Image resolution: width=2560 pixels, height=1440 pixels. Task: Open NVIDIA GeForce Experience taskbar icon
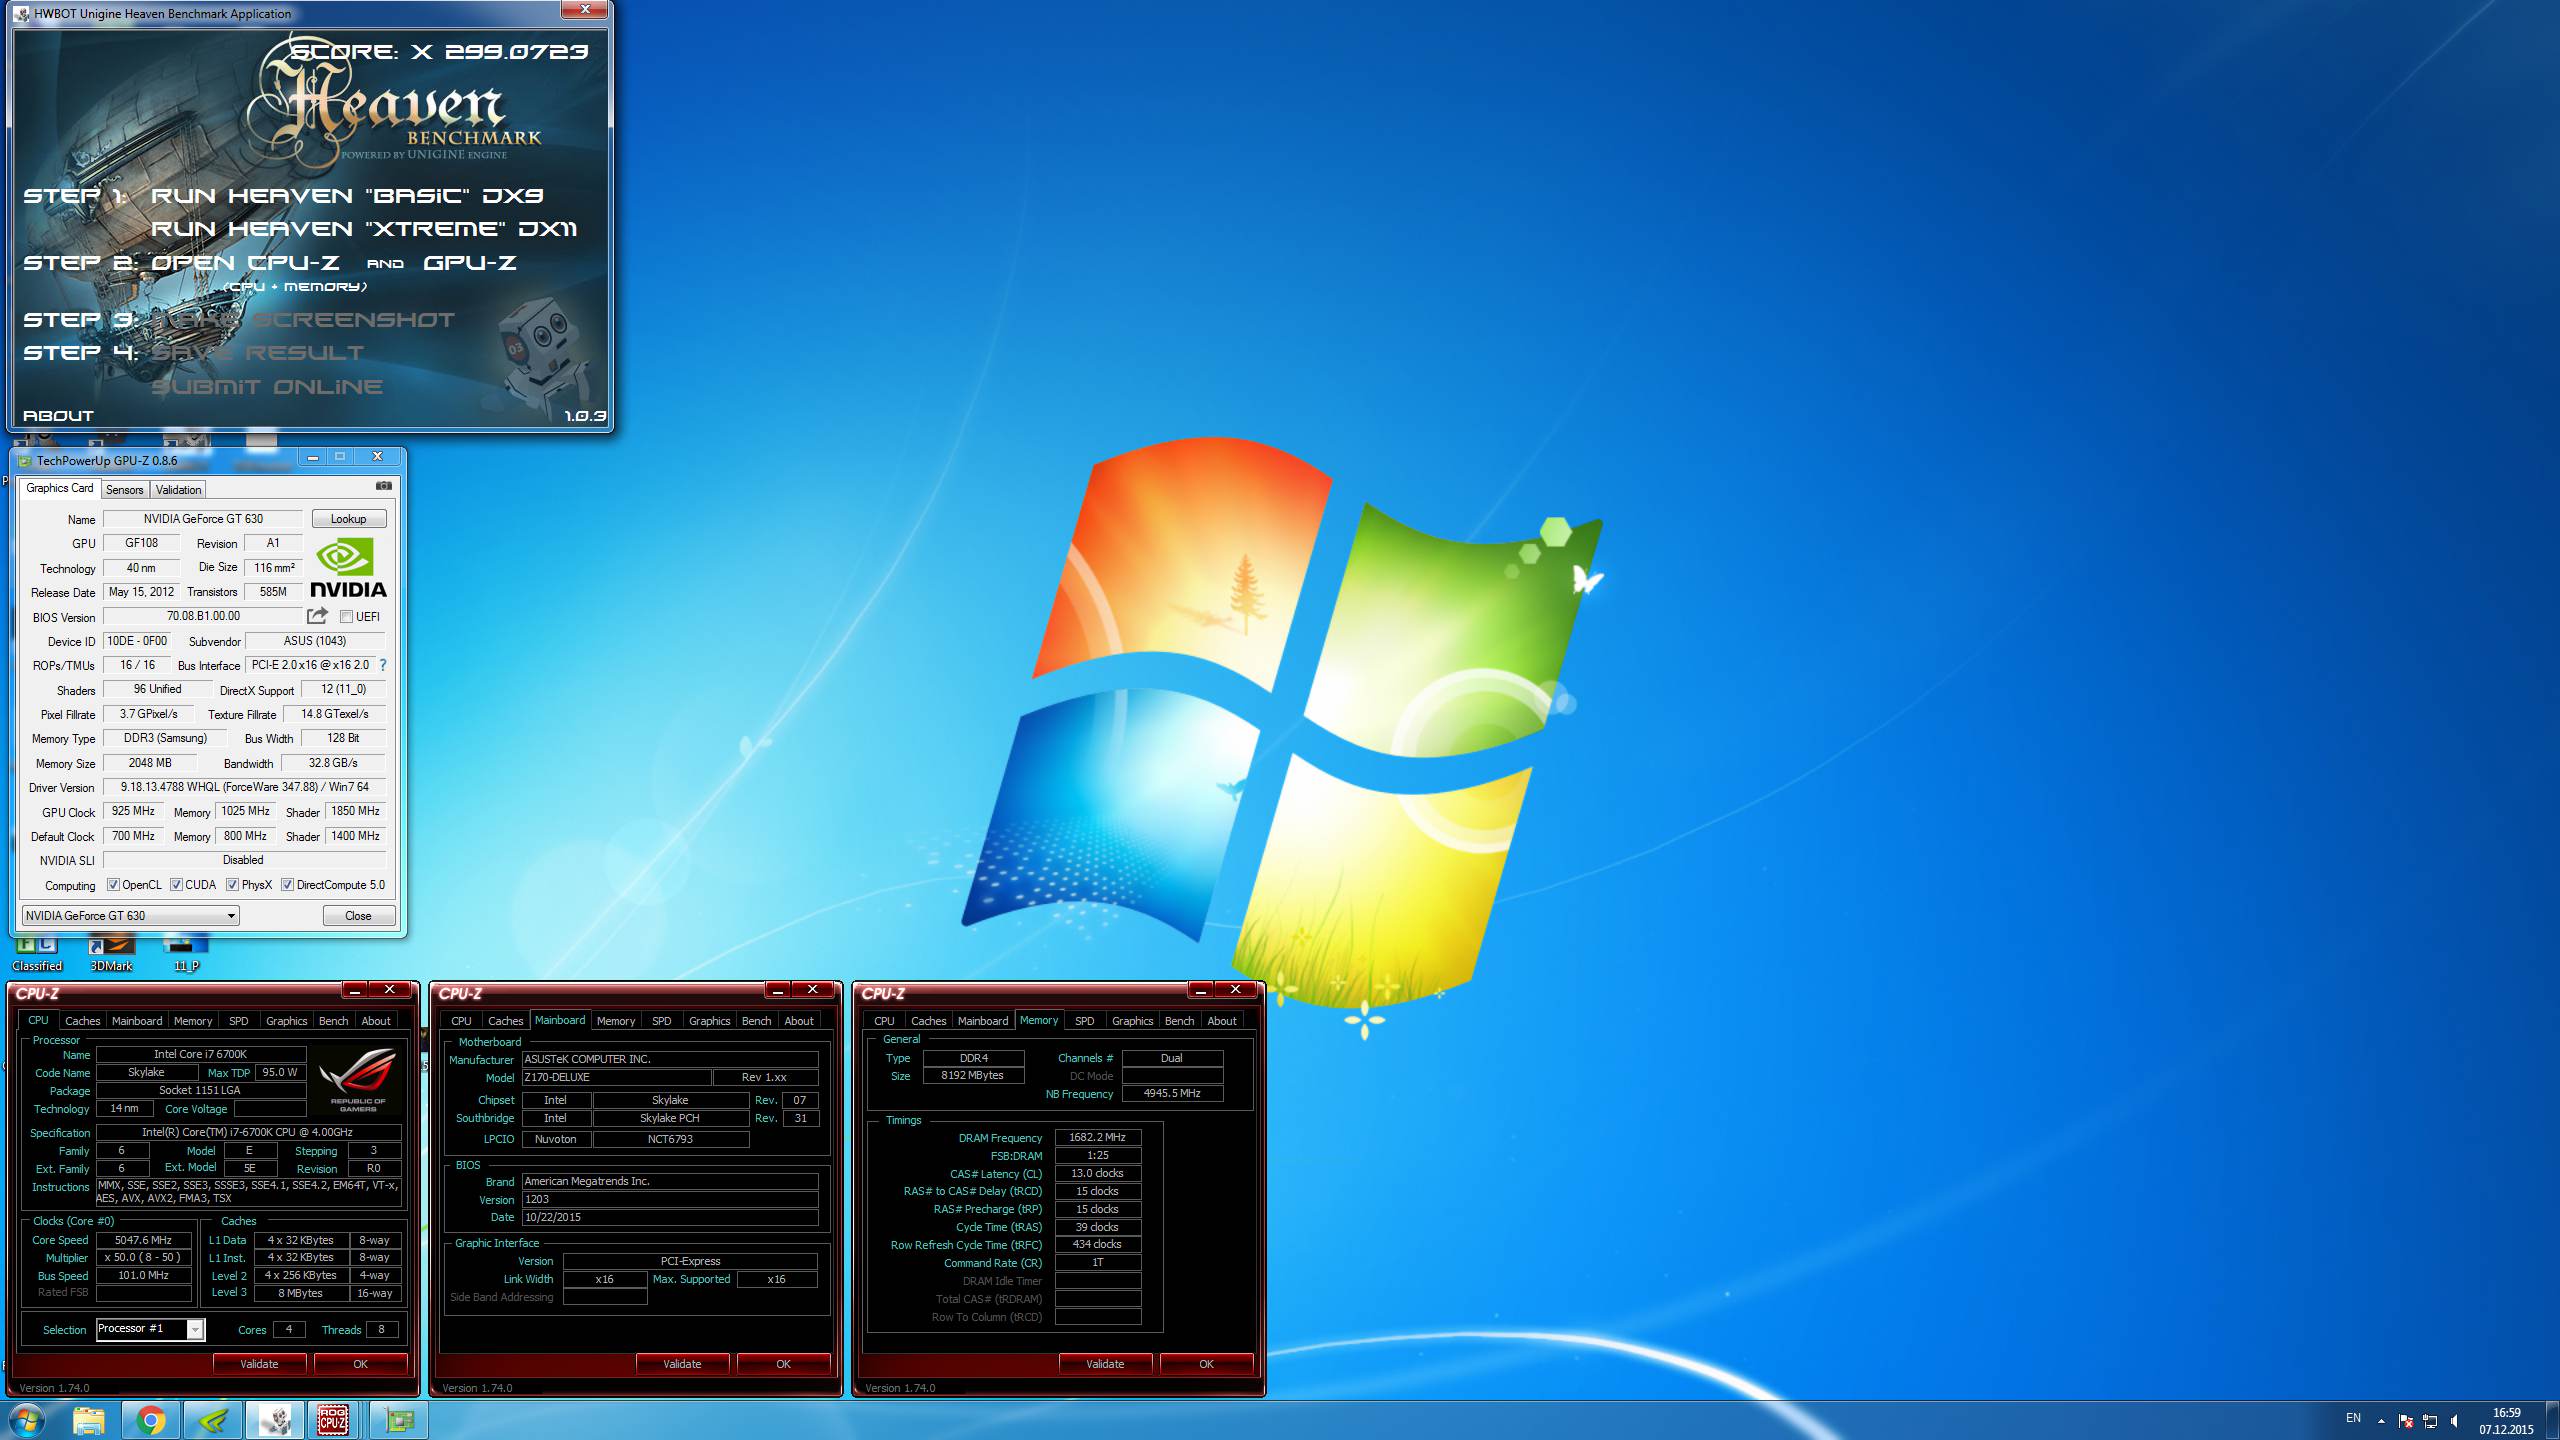coord(213,1420)
